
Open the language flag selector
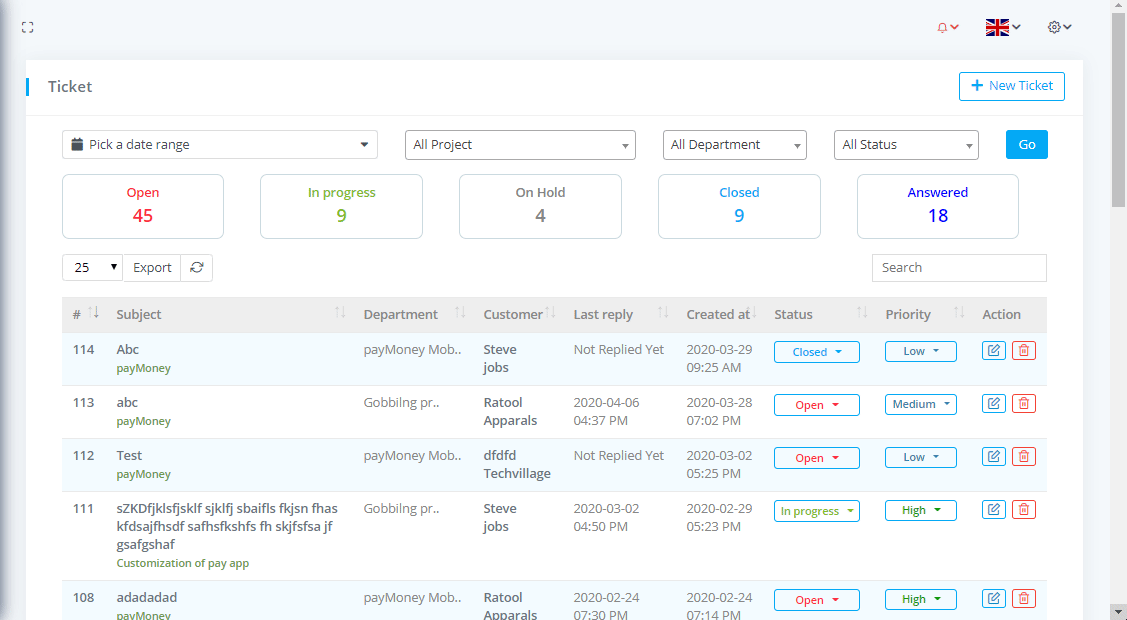(1002, 28)
